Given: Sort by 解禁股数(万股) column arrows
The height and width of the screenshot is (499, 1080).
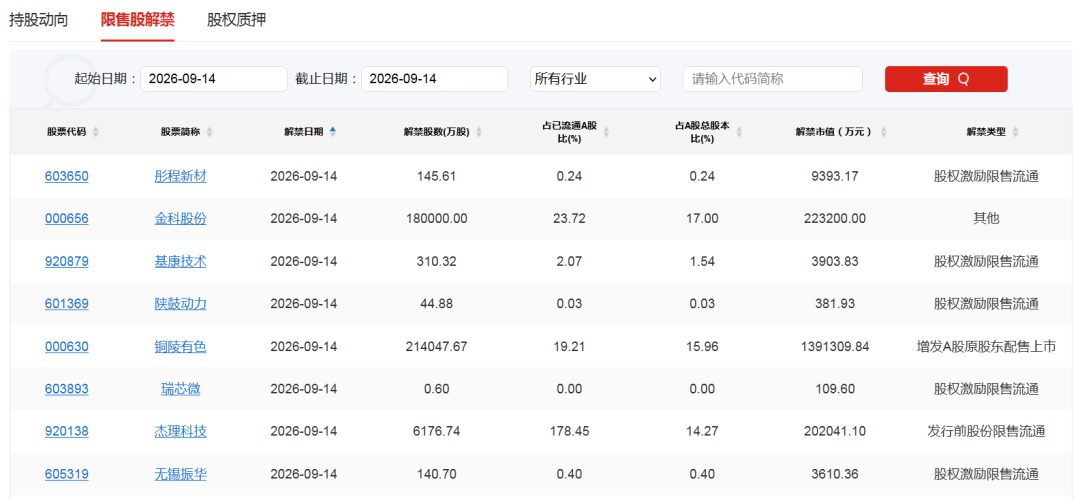Looking at the screenshot, I should (479, 132).
